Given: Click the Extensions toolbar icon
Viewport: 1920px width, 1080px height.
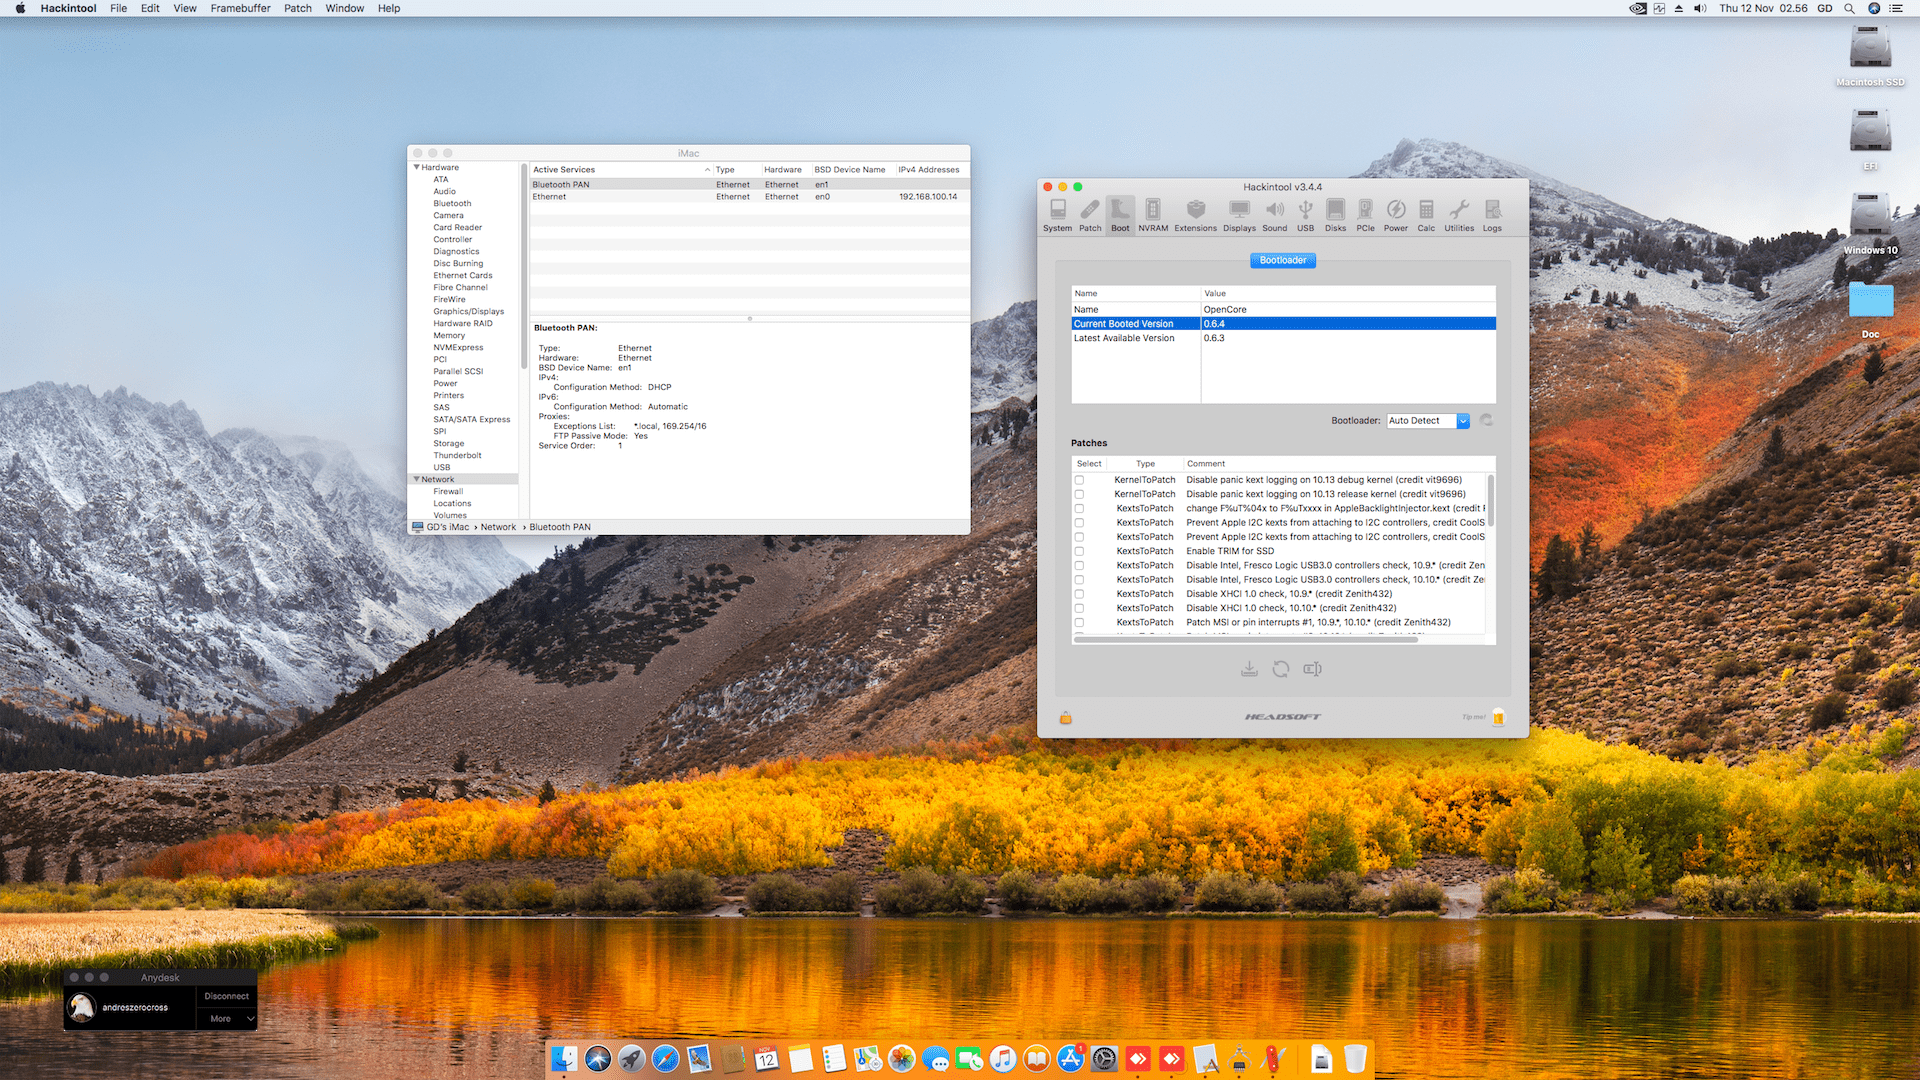Looking at the screenshot, I should [1195, 214].
